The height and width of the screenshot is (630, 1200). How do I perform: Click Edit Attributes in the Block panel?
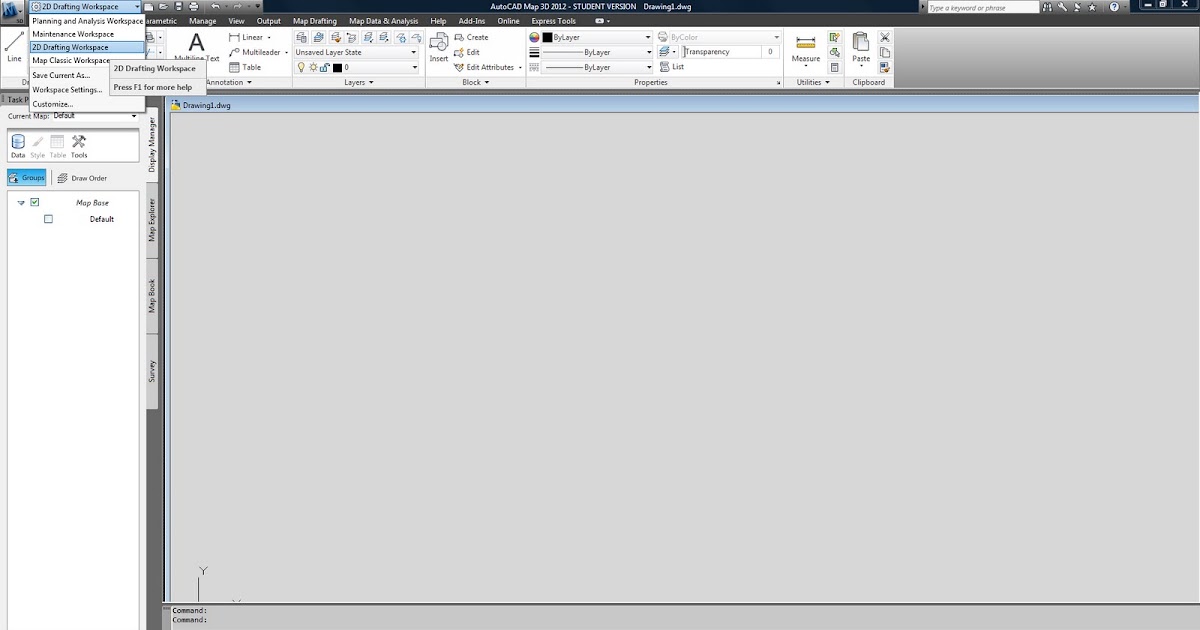click(487, 67)
